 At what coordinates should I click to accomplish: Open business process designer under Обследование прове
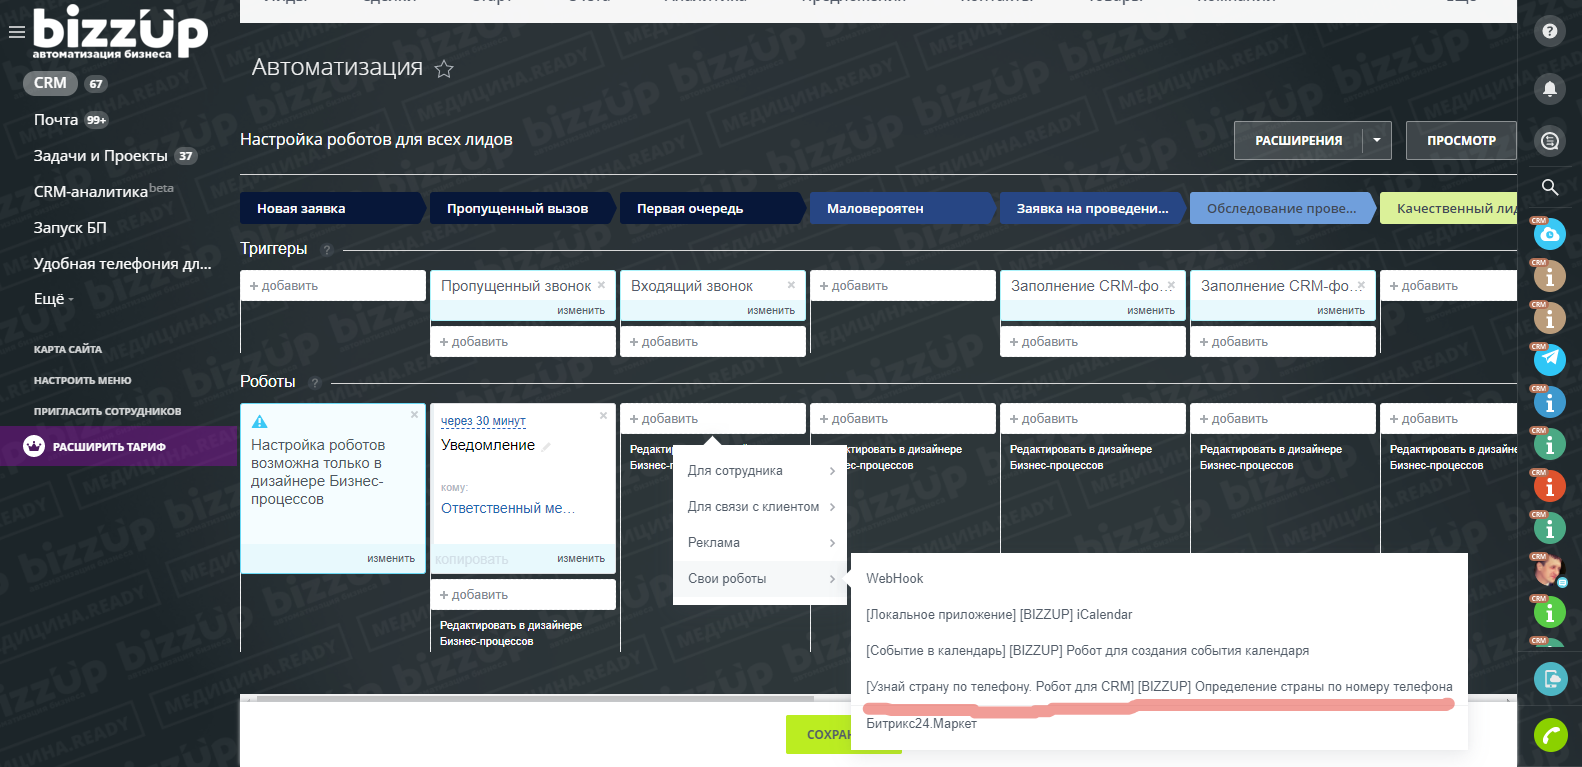[x=1271, y=457]
